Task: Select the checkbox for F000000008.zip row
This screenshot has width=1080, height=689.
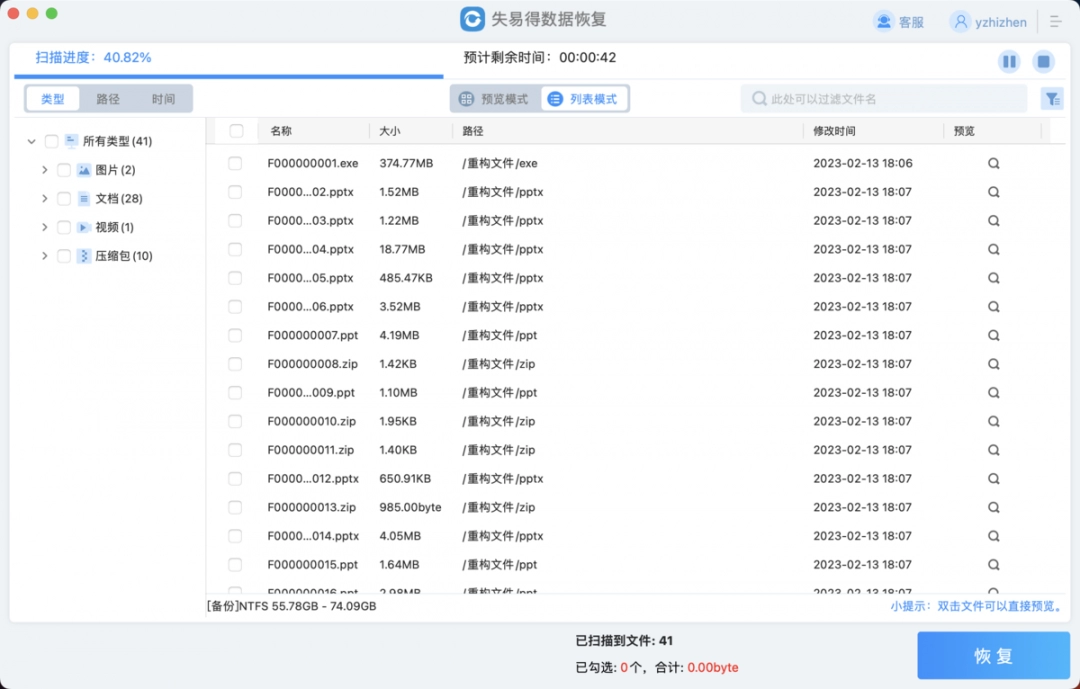Action: (235, 364)
